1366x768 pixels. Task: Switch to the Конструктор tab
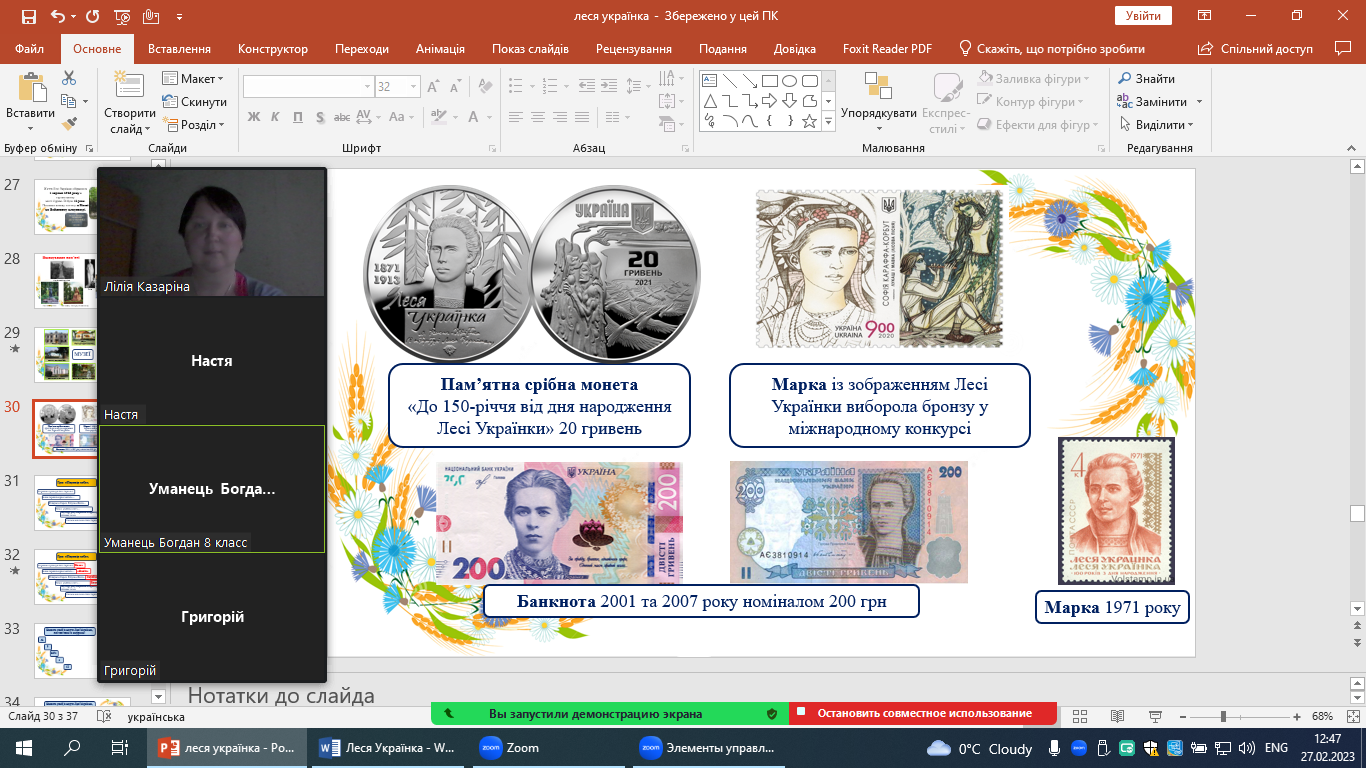(x=273, y=49)
